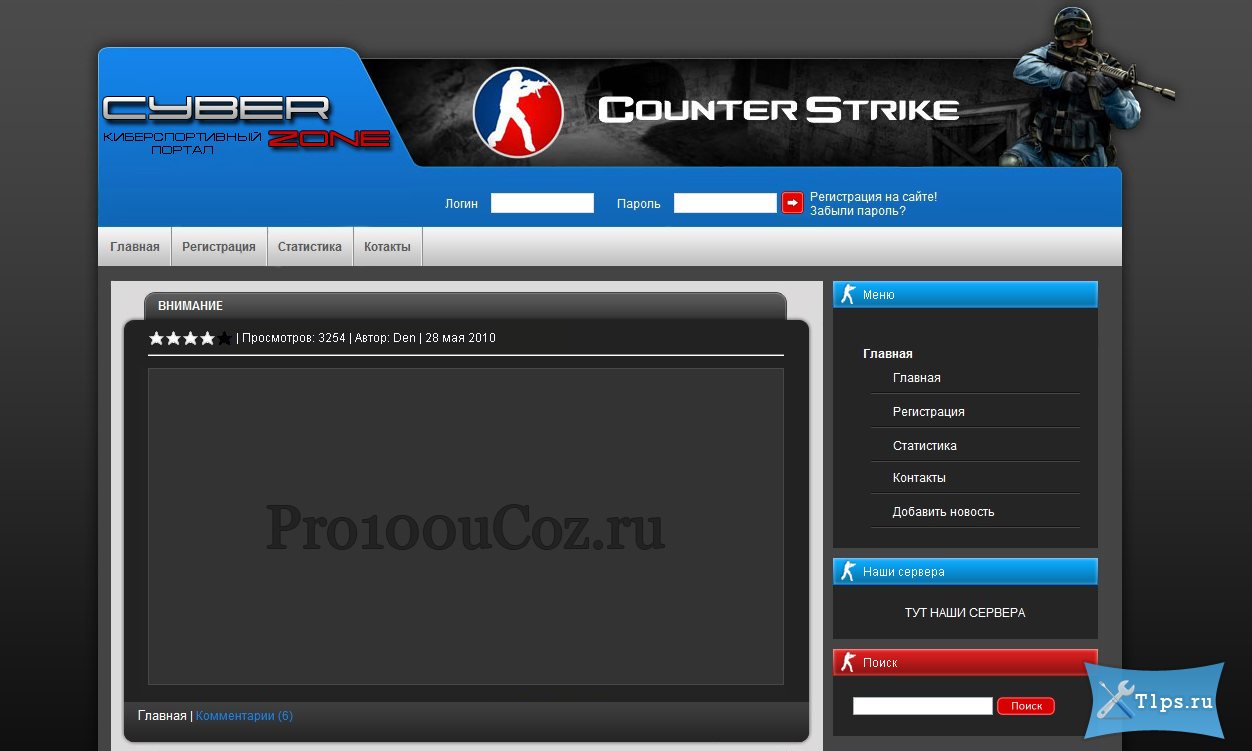Click the Просмотров: 3254 view count
Image resolution: width=1252 pixels, height=751 pixels.
(294, 338)
